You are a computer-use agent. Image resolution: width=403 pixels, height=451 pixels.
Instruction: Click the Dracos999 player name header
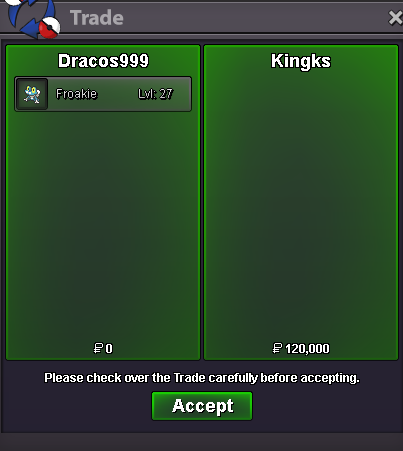(x=103, y=61)
